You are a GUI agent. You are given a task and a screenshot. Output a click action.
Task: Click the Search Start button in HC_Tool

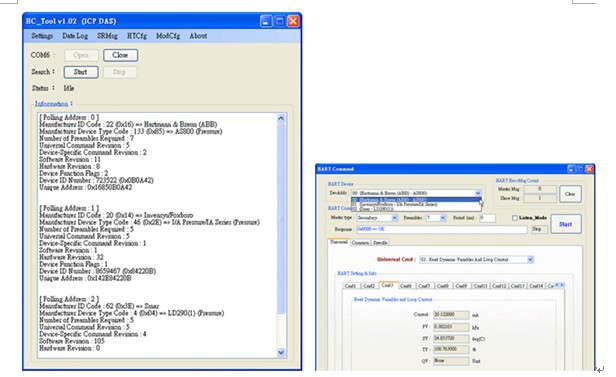tap(81, 72)
